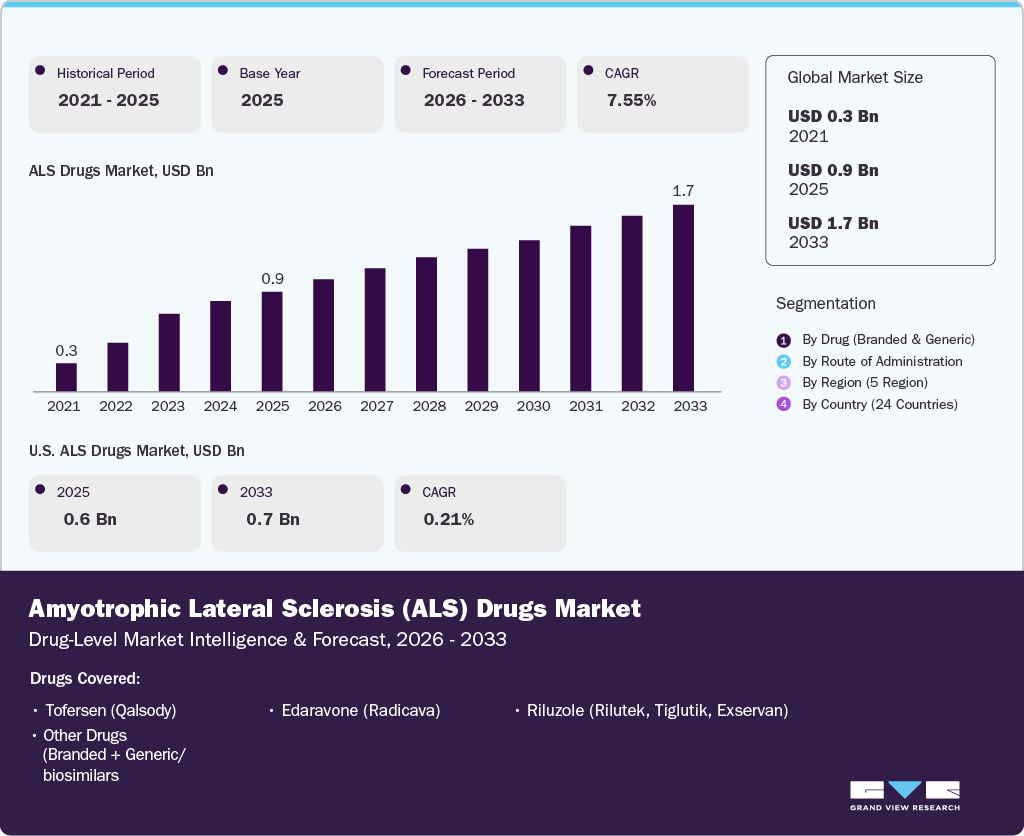Screen dimensions: 1024x836
Task: Select the CAGR 7.55% card
Action: click(663, 94)
